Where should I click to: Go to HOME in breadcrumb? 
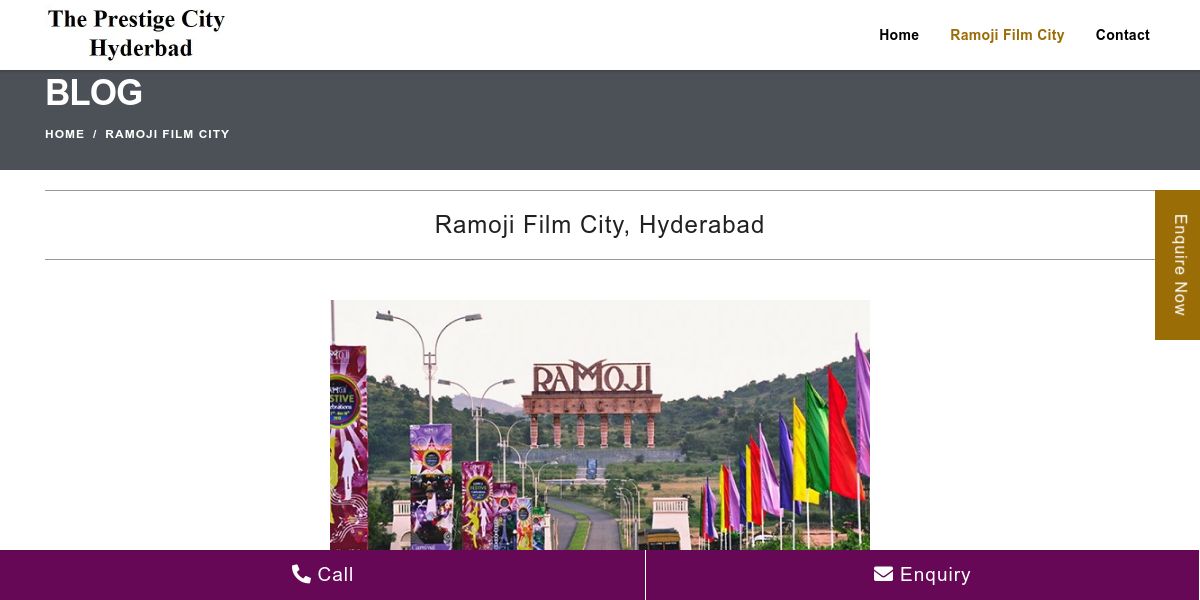pyautogui.click(x=65, y=134)
